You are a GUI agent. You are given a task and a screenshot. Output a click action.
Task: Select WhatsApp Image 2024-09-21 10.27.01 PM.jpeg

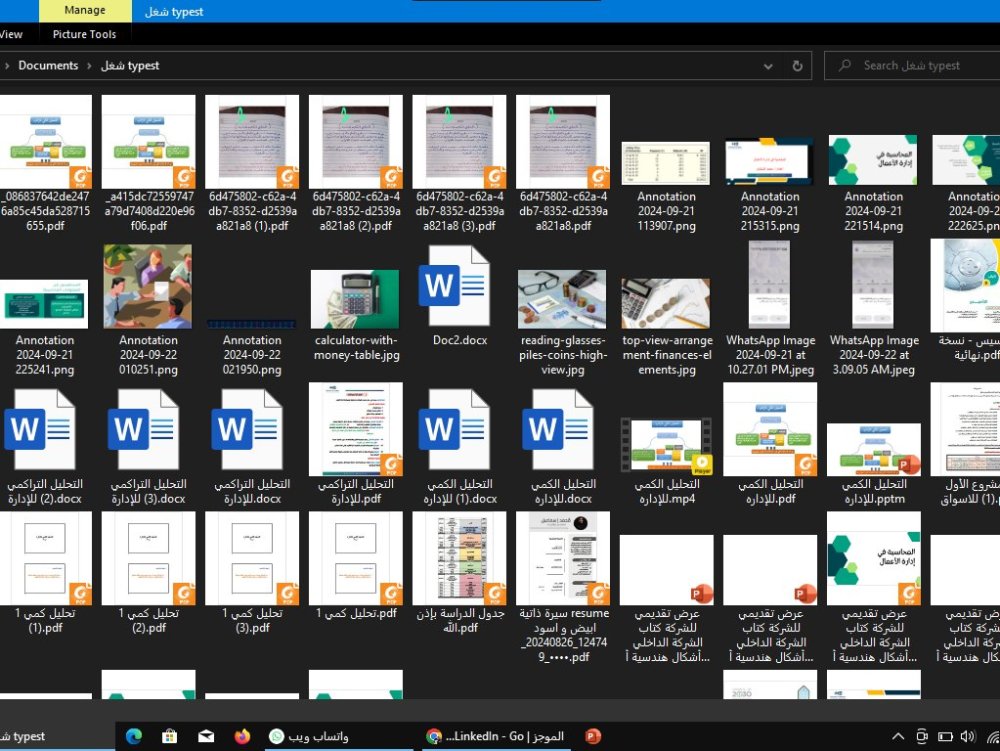[x=770, y=309]
